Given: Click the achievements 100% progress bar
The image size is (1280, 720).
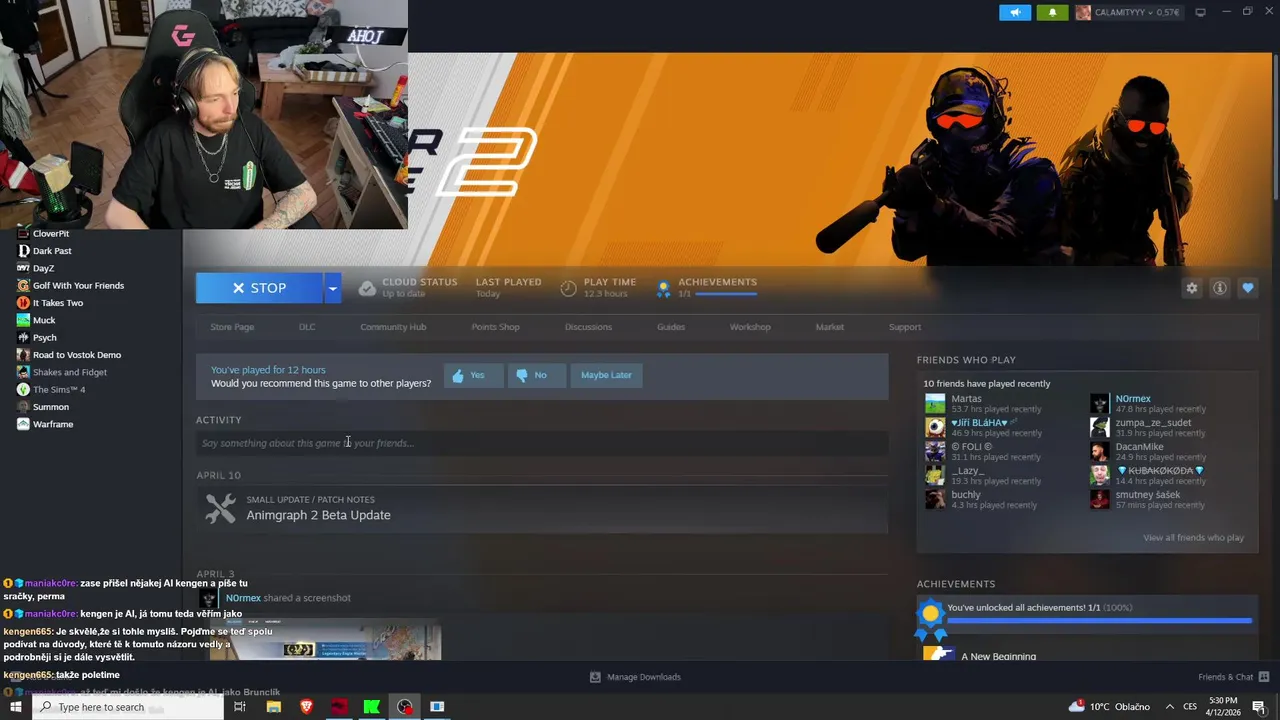Looking at the screenshot, I should (x=1099, y=621).
